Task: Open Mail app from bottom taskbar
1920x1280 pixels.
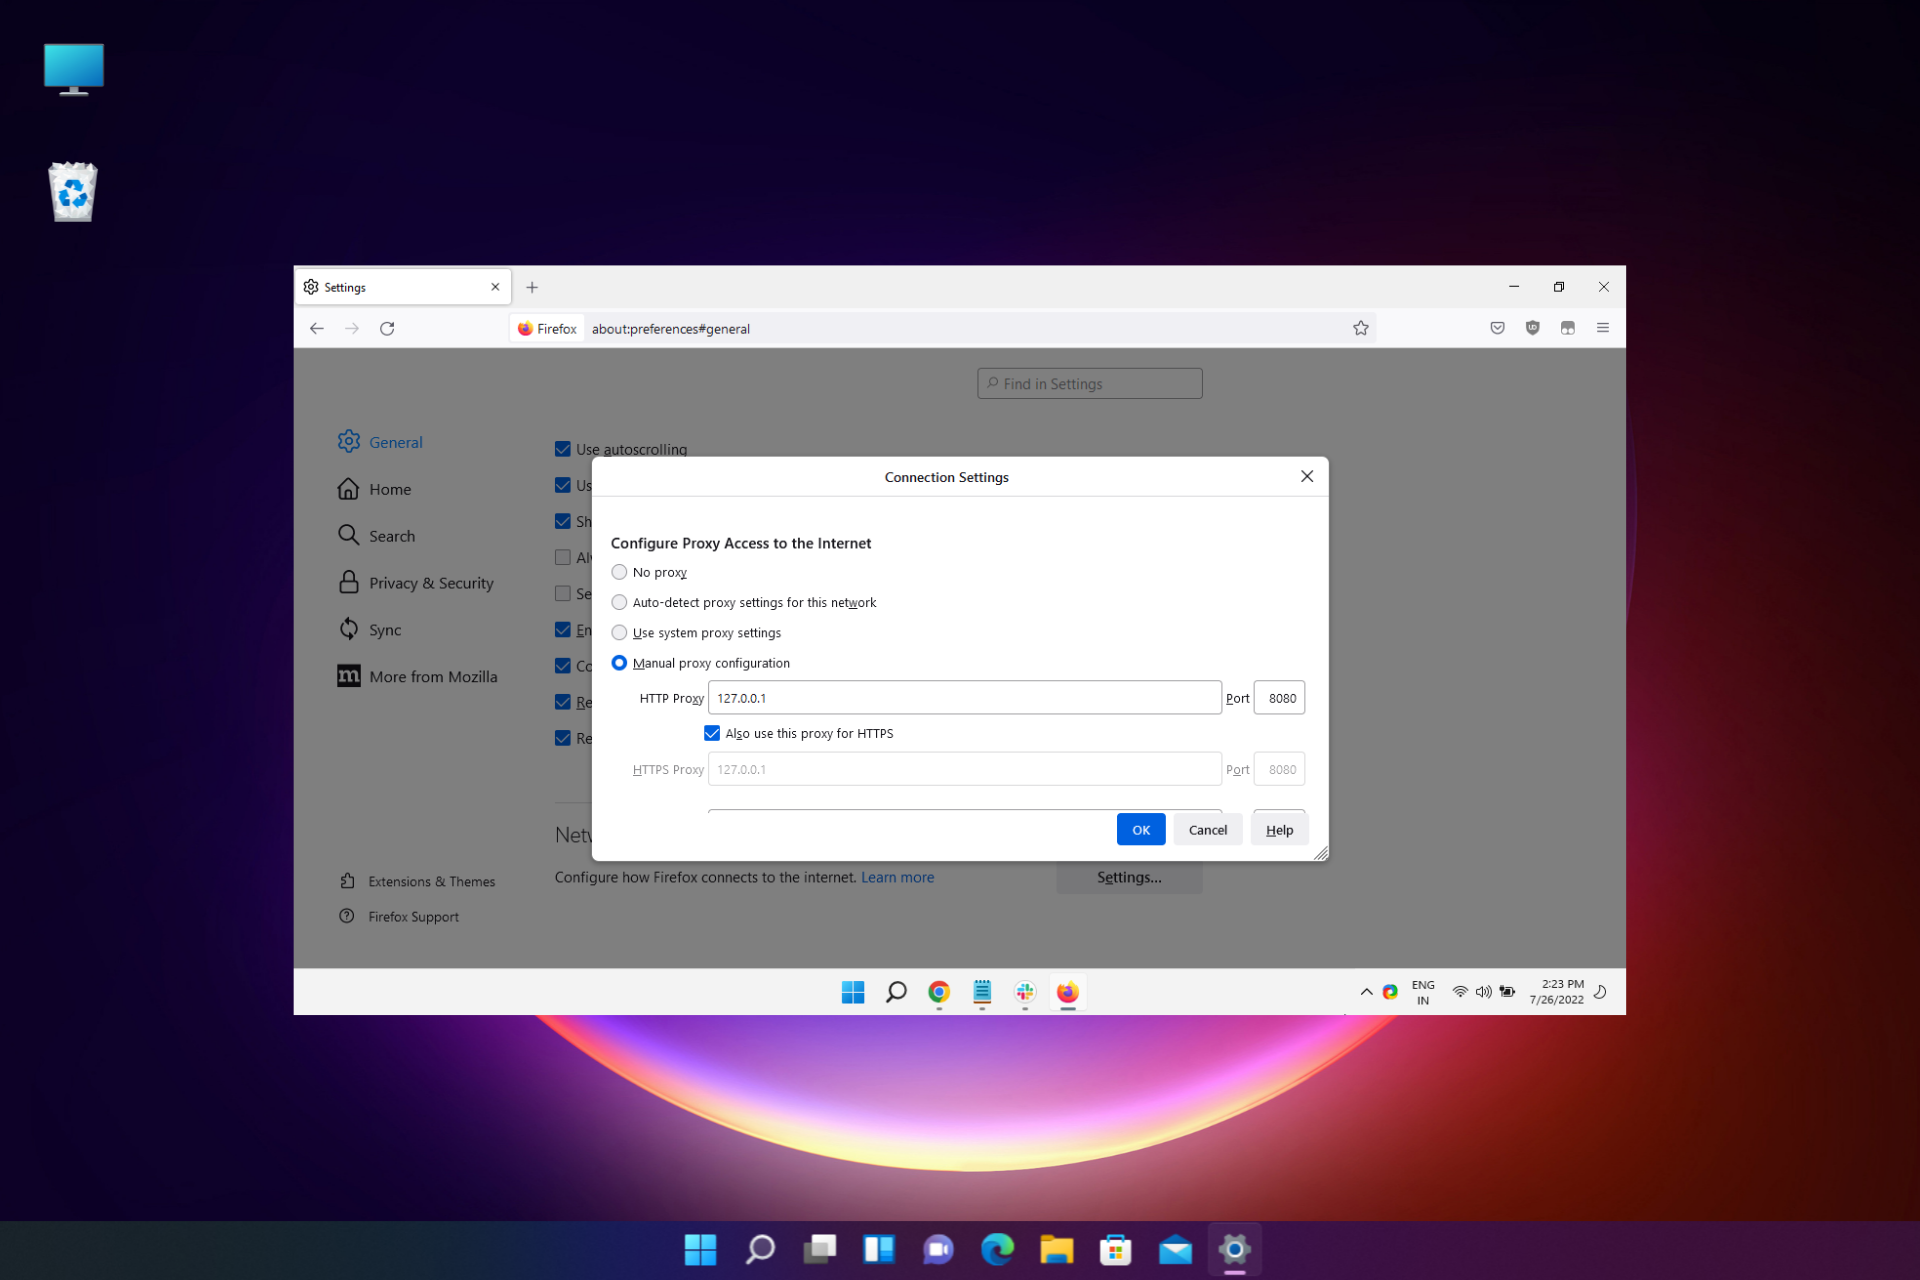Action: [x=1175, y=1249]
